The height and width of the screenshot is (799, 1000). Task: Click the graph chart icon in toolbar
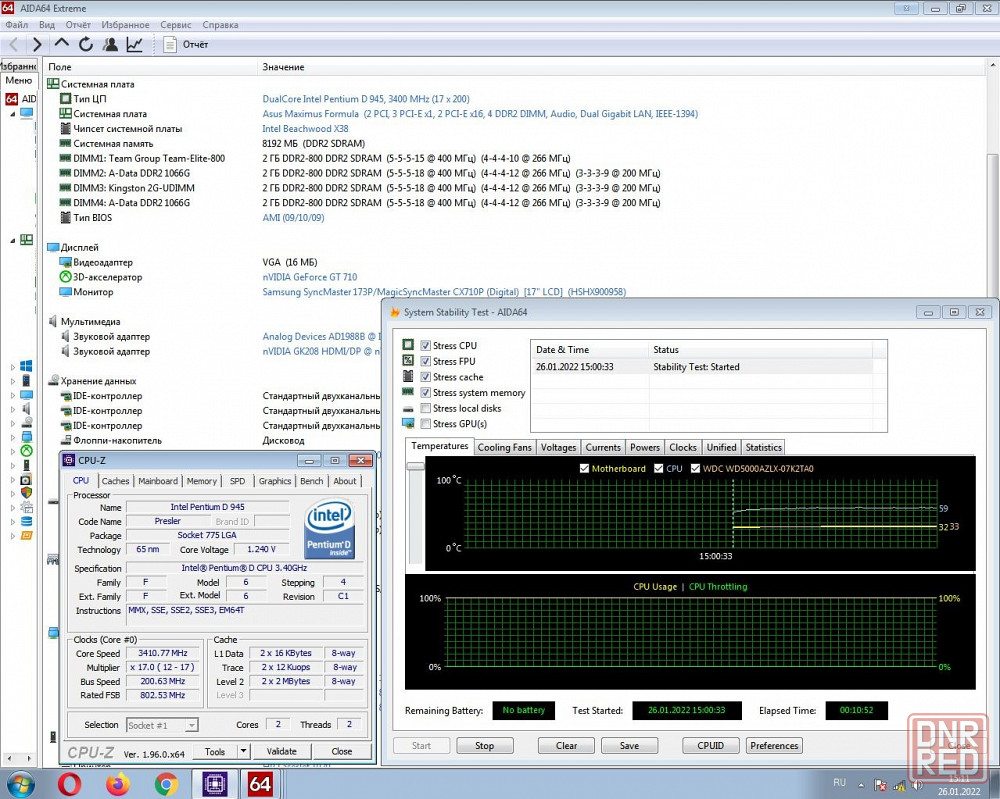pos(134,44)
